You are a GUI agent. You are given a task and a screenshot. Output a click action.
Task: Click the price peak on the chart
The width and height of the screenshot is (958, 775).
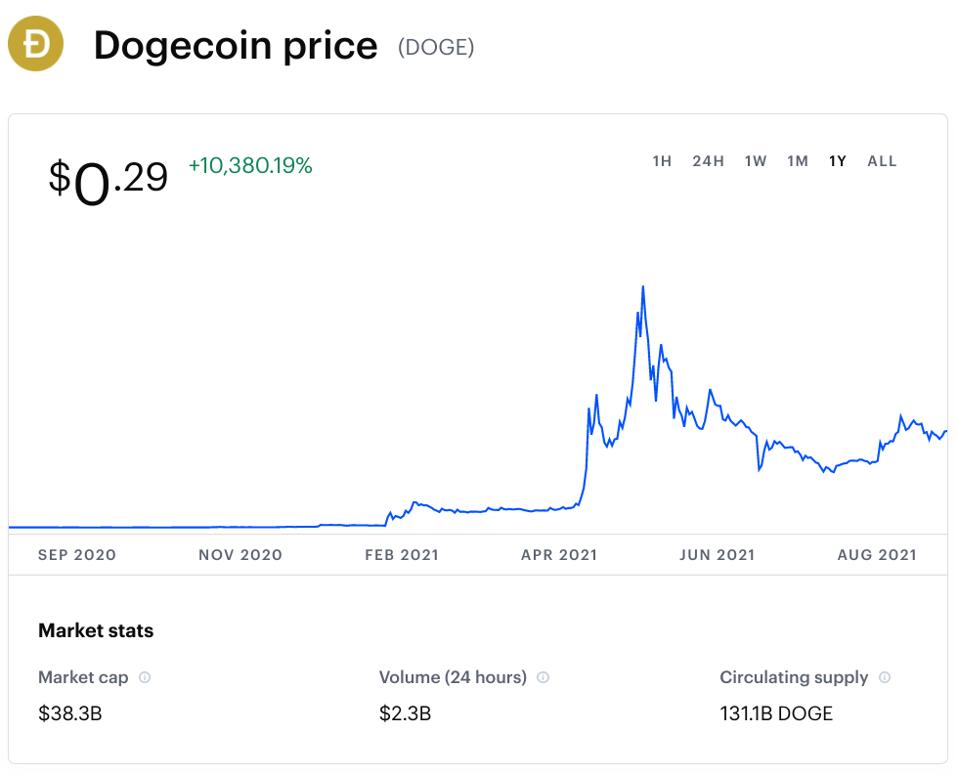643,287
